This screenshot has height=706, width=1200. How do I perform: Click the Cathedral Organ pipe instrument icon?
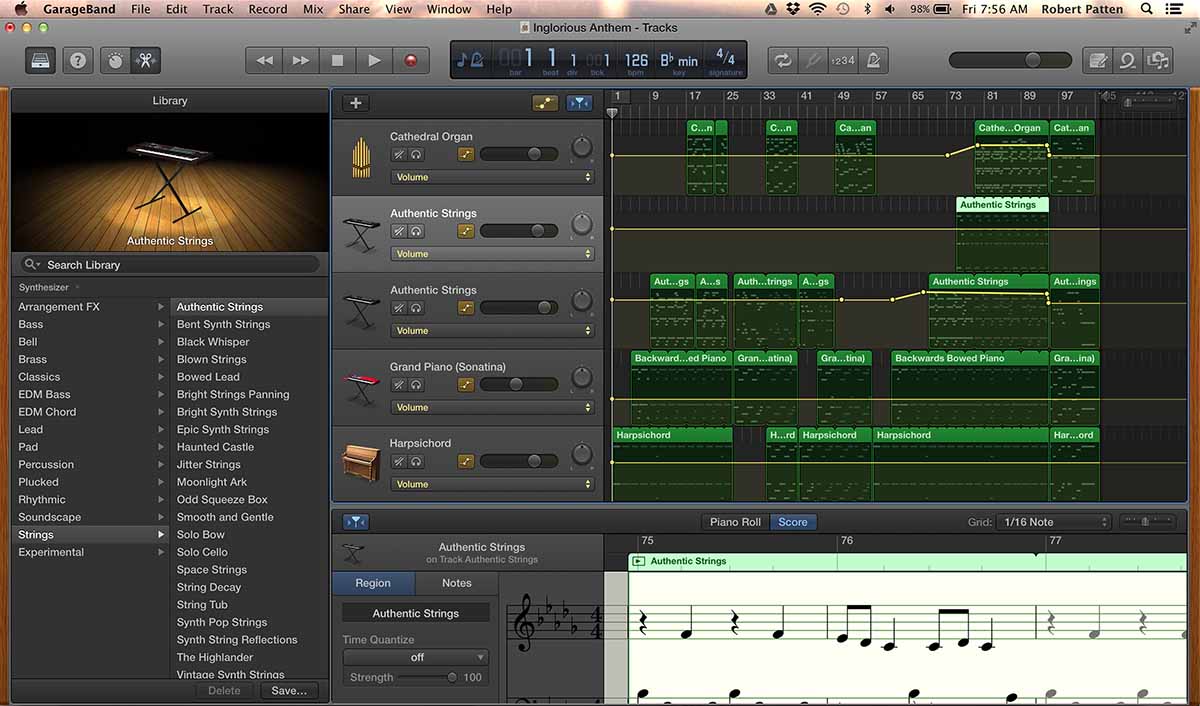coord(360,155)
